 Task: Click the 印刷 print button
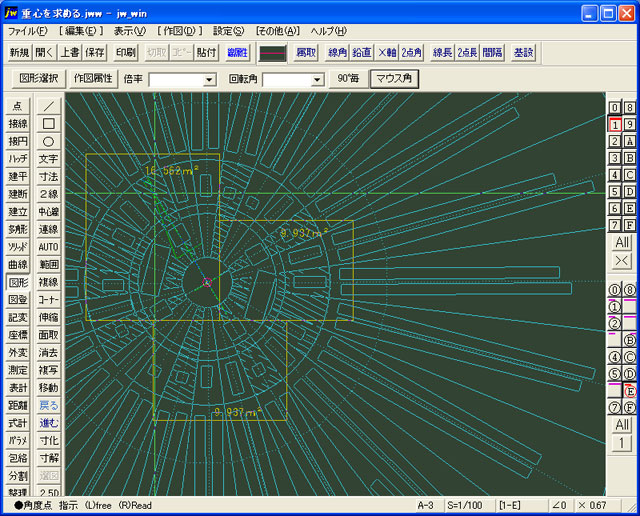click(126, 53)
